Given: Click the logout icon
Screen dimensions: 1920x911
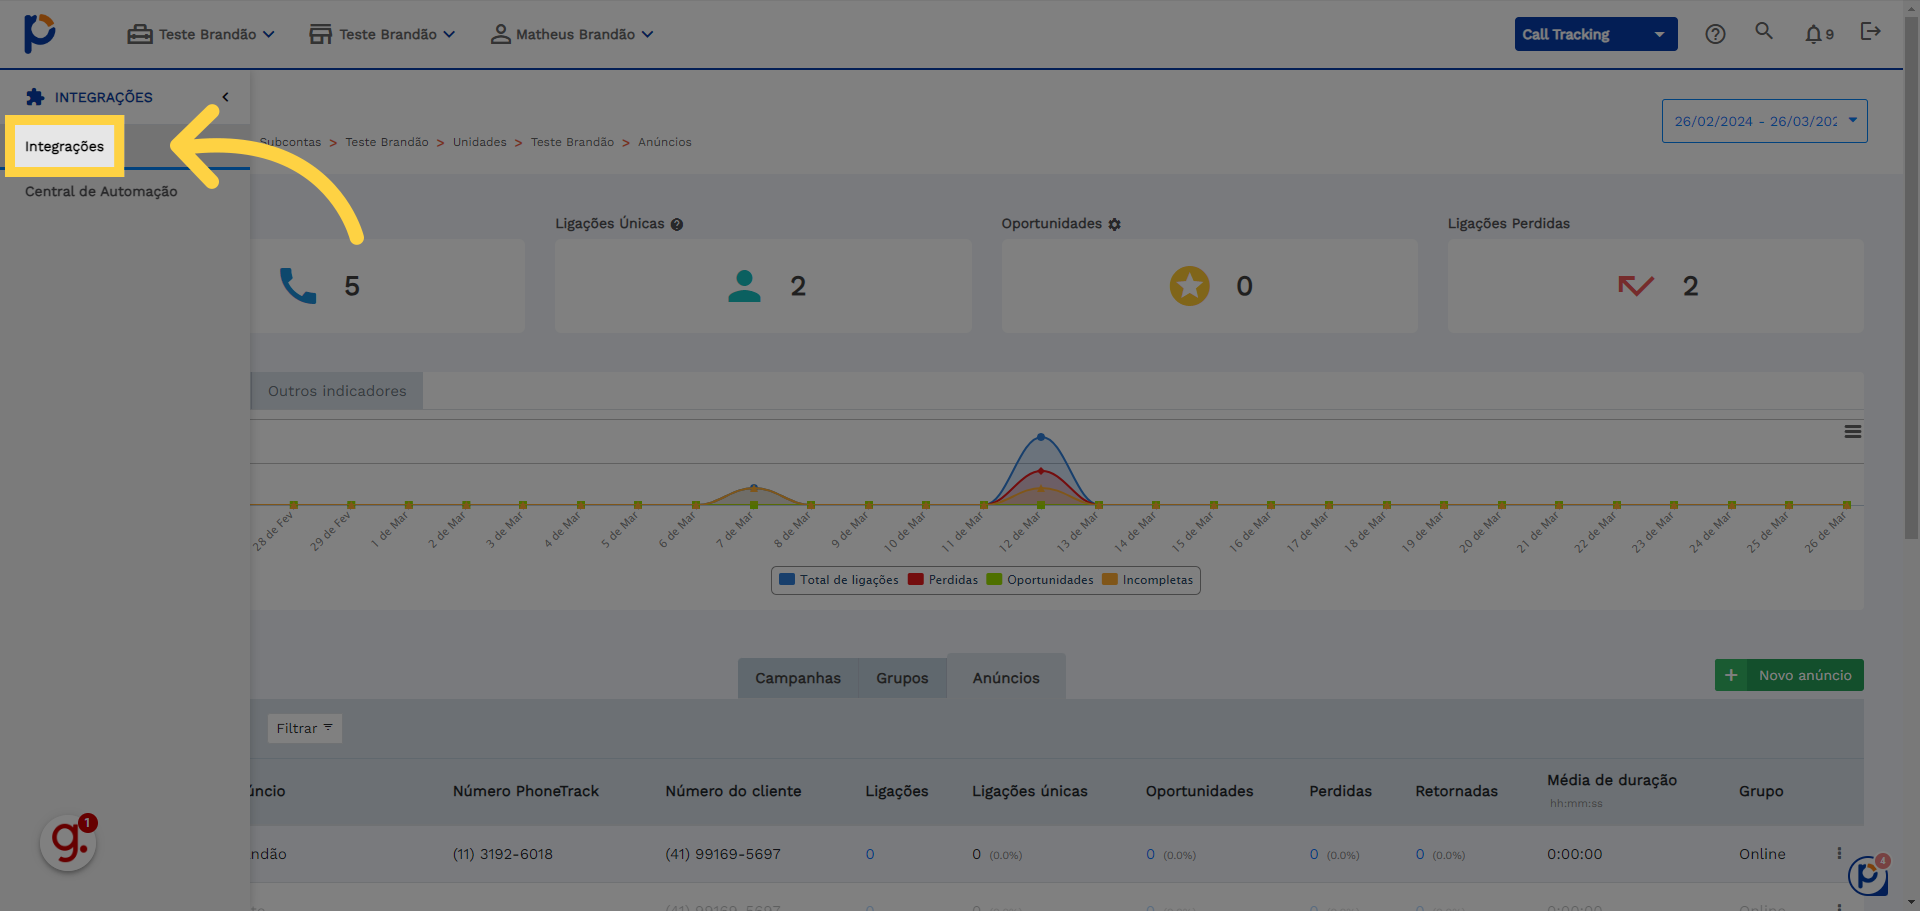Looking at the screenshot, I should click(x=1870, y=31).
